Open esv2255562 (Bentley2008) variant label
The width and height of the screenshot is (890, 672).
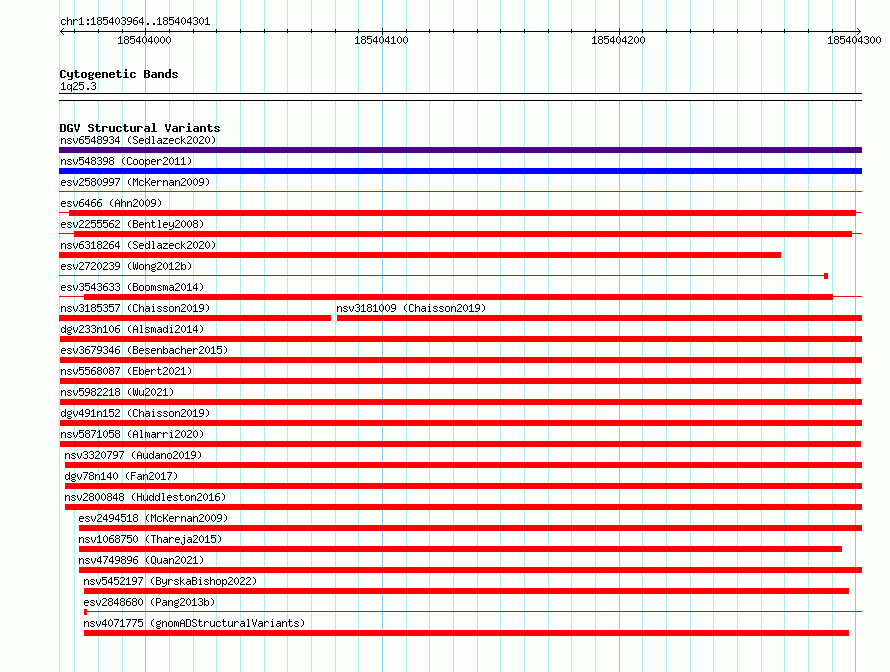[132, 224]
